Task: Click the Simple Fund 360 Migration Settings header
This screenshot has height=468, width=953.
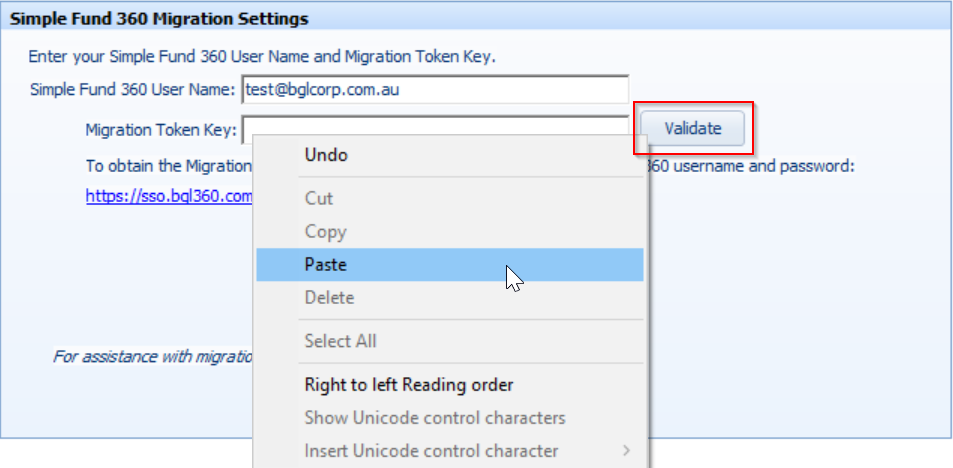Action: click(159, 19)
